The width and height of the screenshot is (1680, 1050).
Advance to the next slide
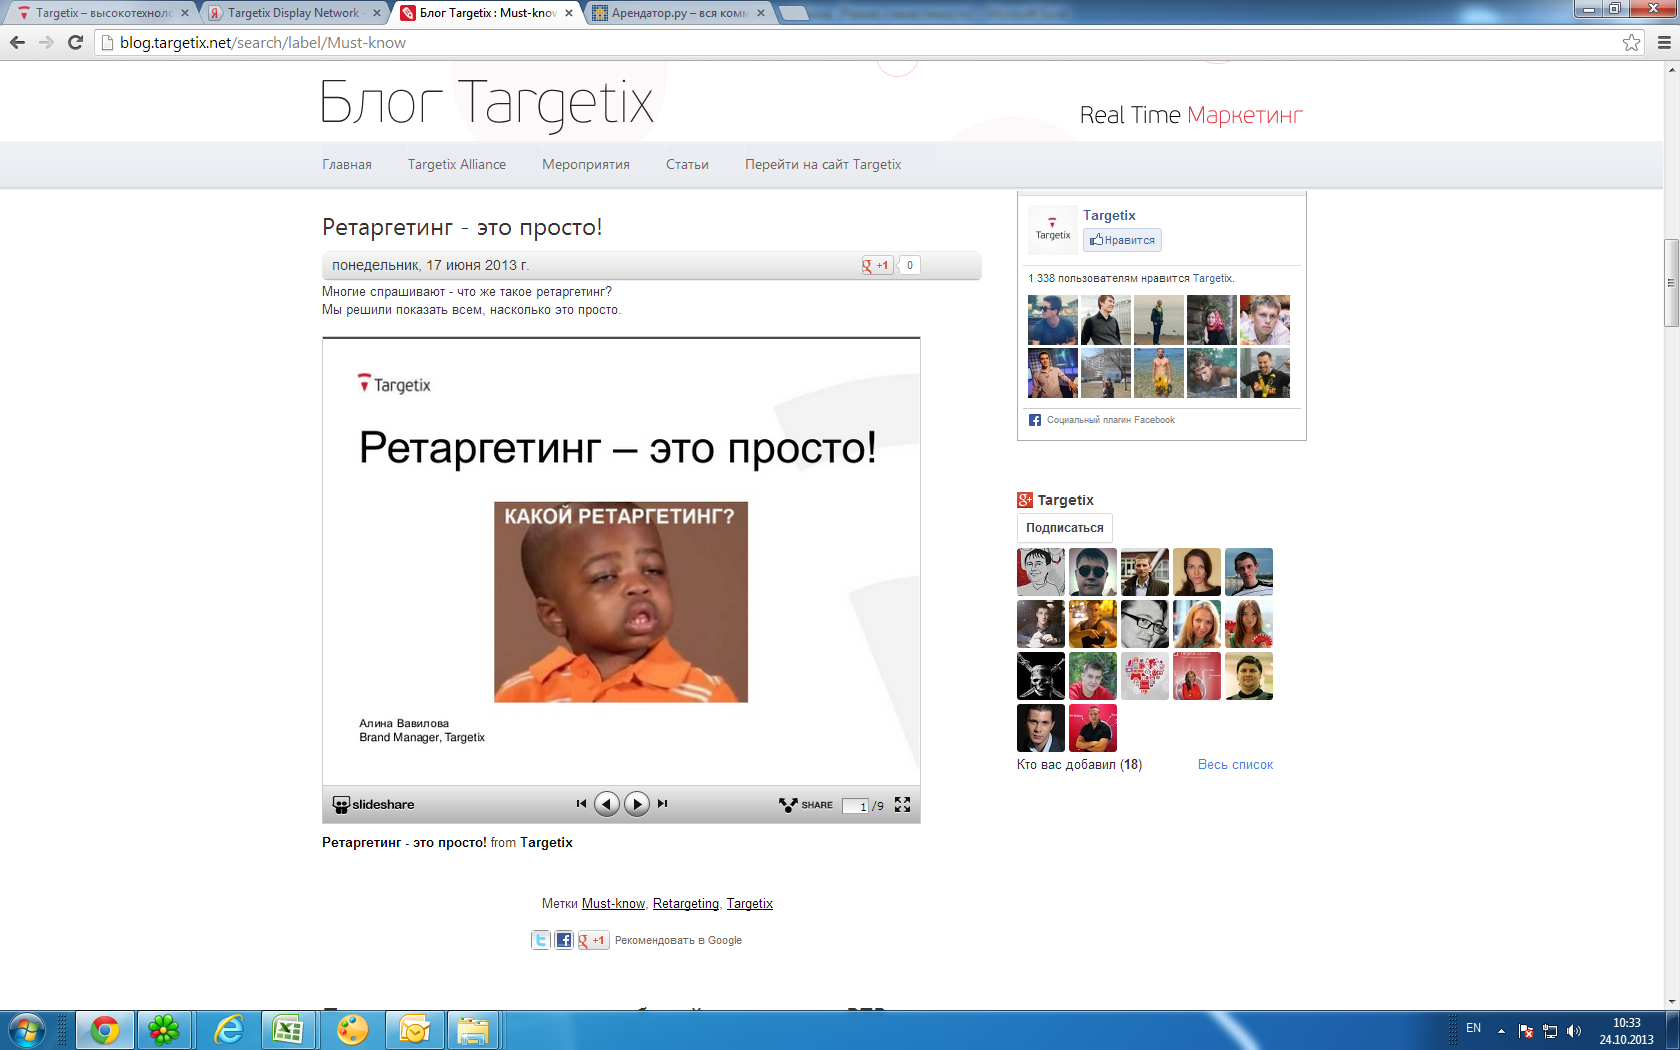click(x=637, y=804)
